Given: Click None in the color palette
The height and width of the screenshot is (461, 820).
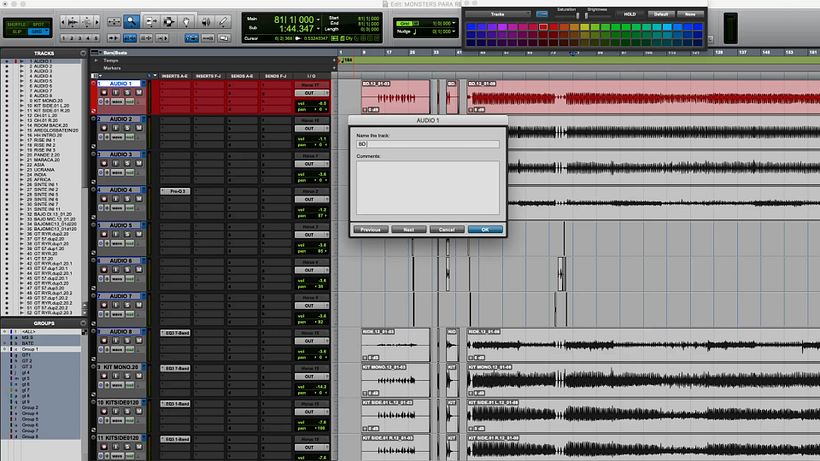Looking at the screenshot, I should (690, 14).
